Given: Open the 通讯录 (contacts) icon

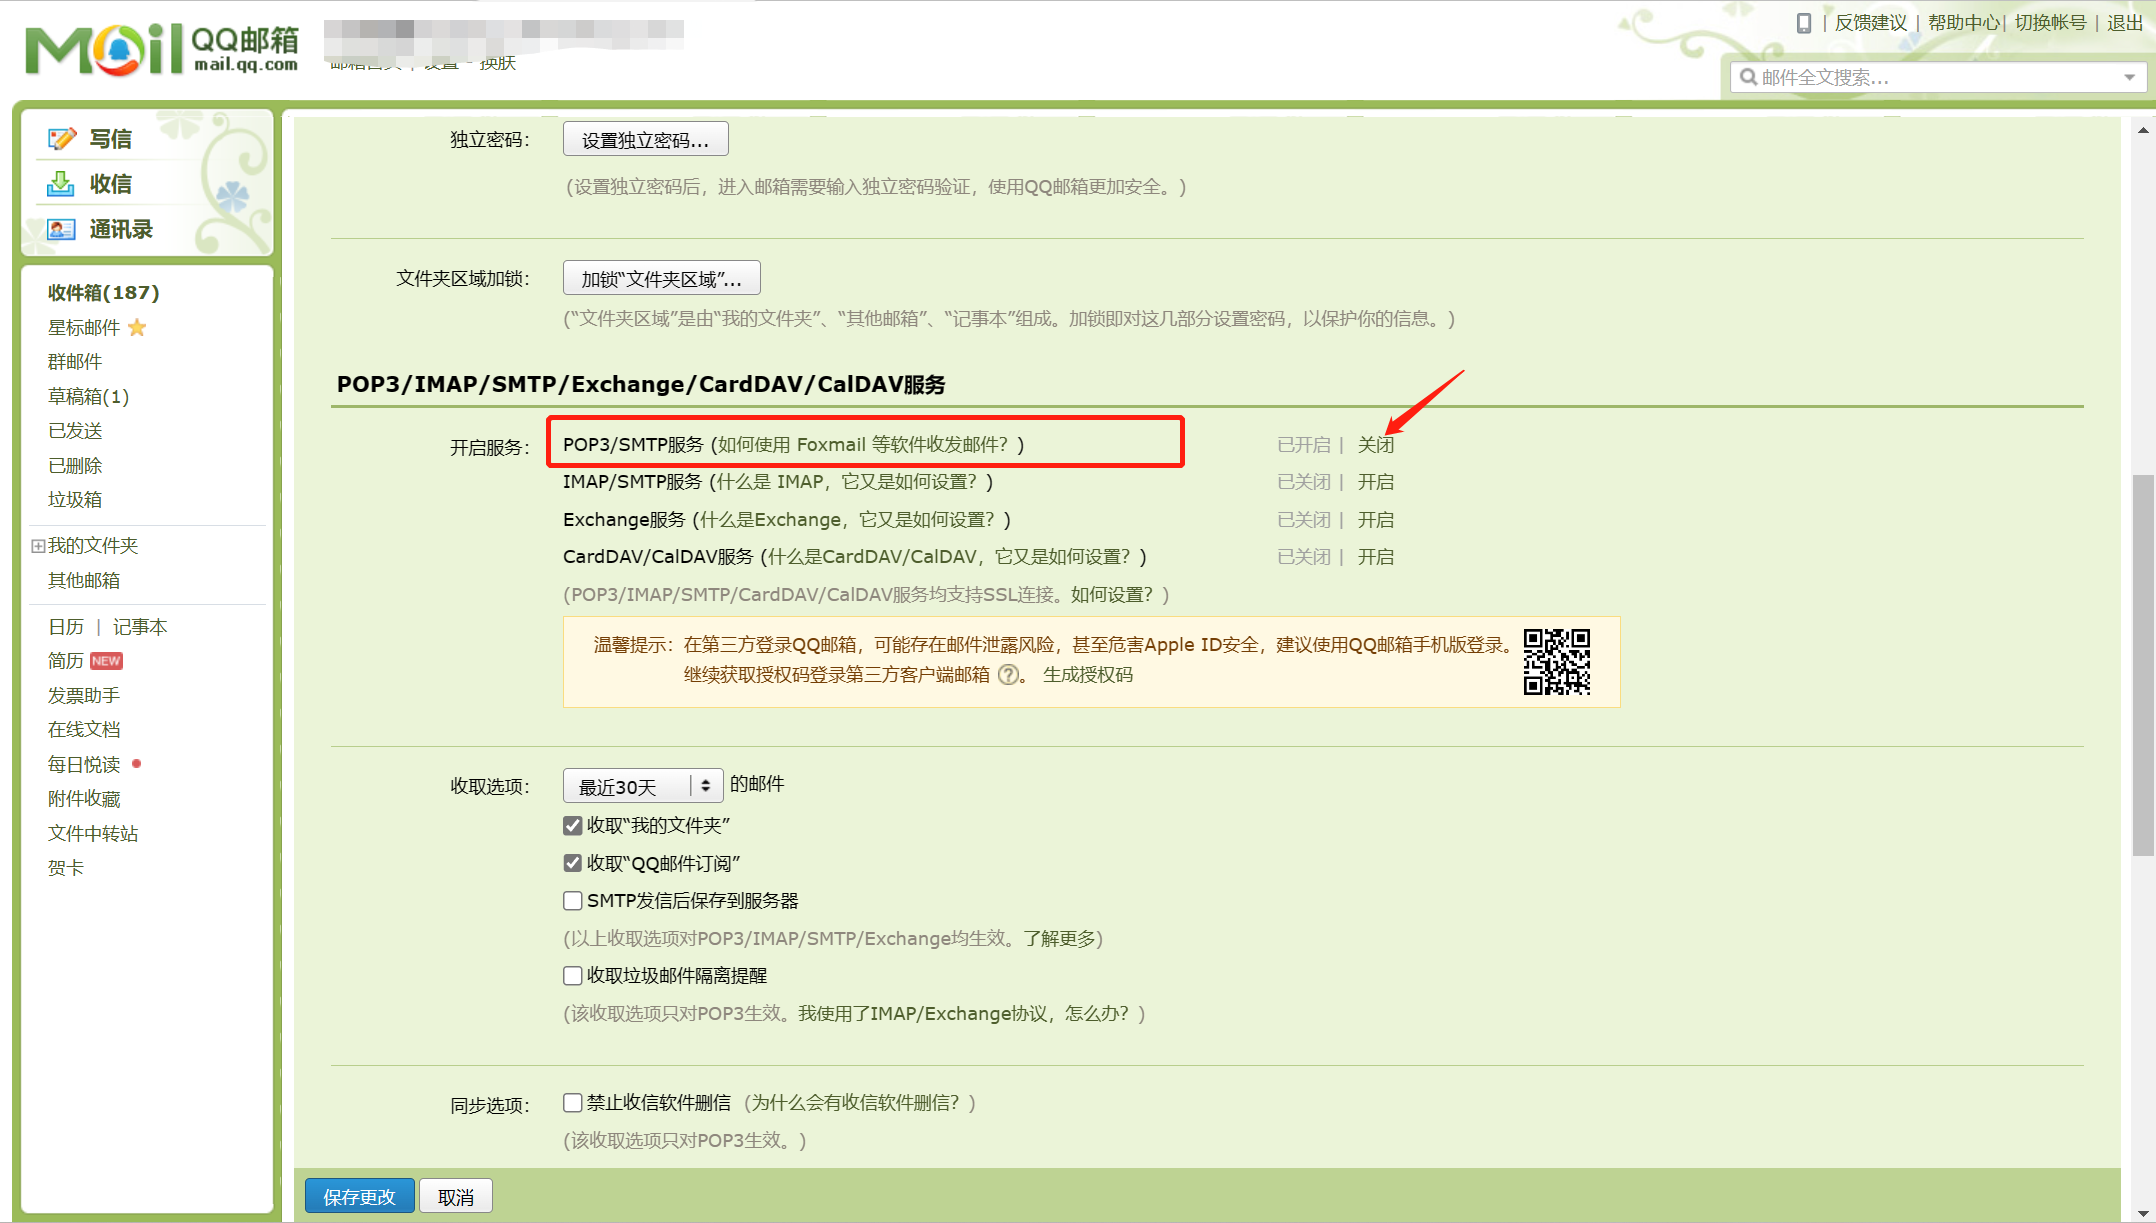Looking at the screenshot, I should tap(62, 229).
